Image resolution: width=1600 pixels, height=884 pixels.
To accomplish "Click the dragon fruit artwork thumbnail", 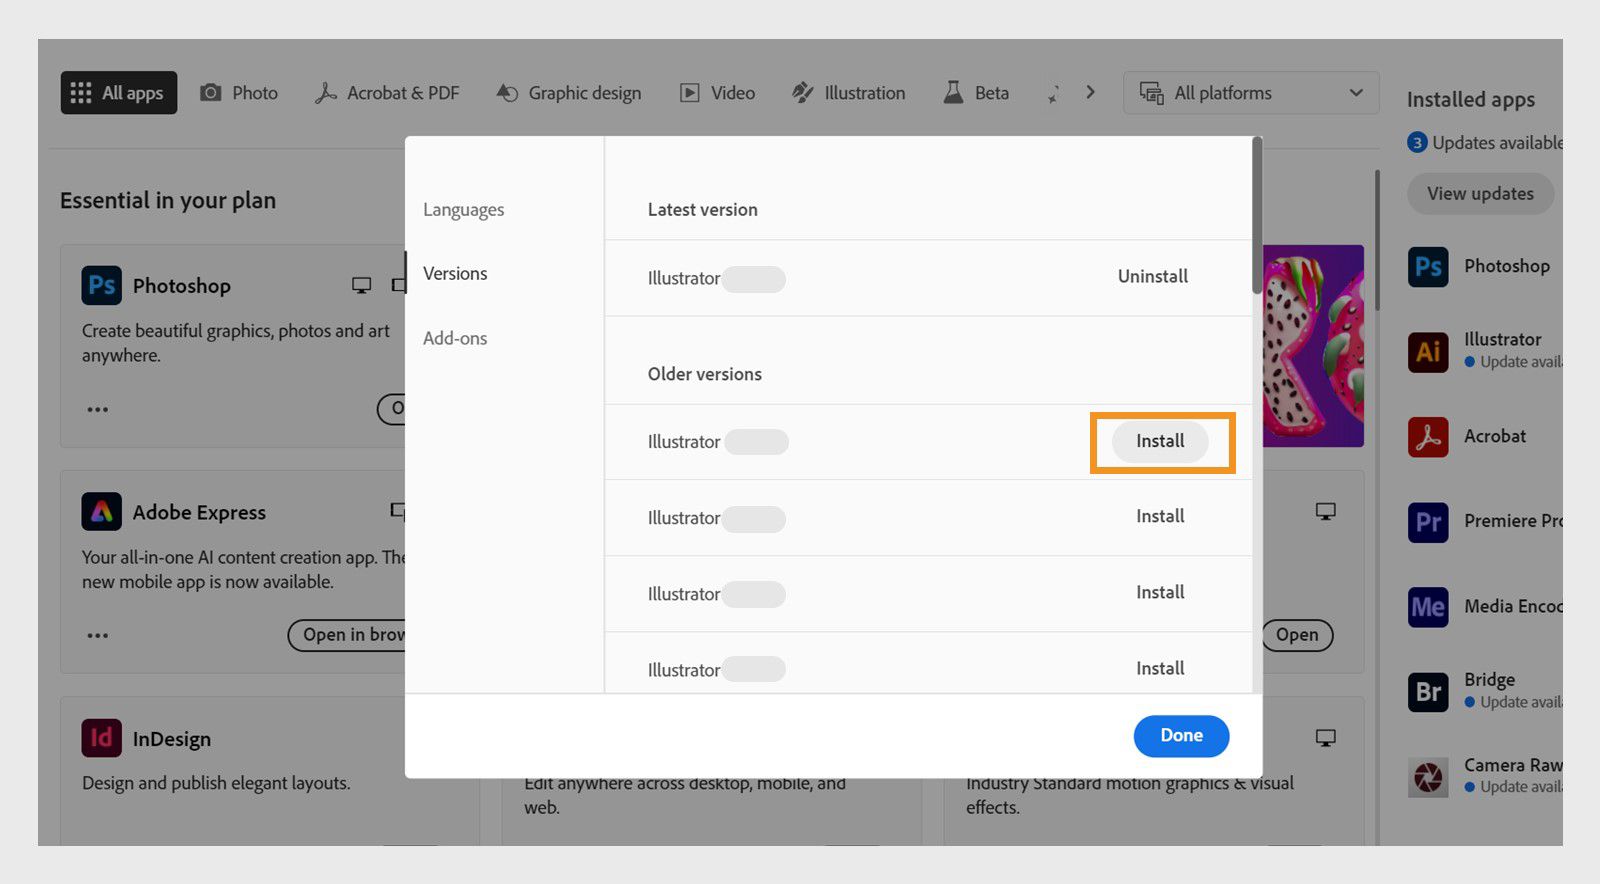I will coord(1313,346).
